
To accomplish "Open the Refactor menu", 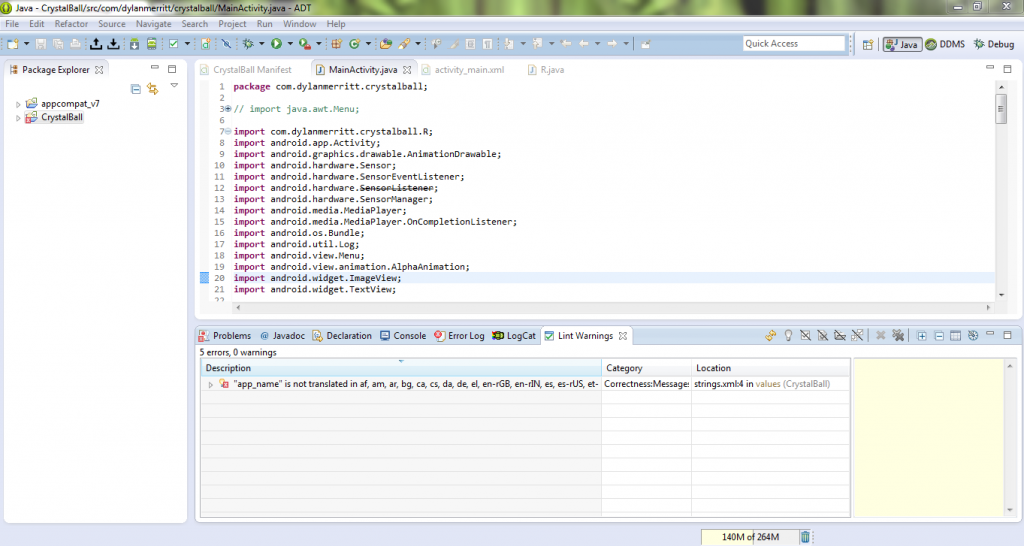I will tap(71, 23).
